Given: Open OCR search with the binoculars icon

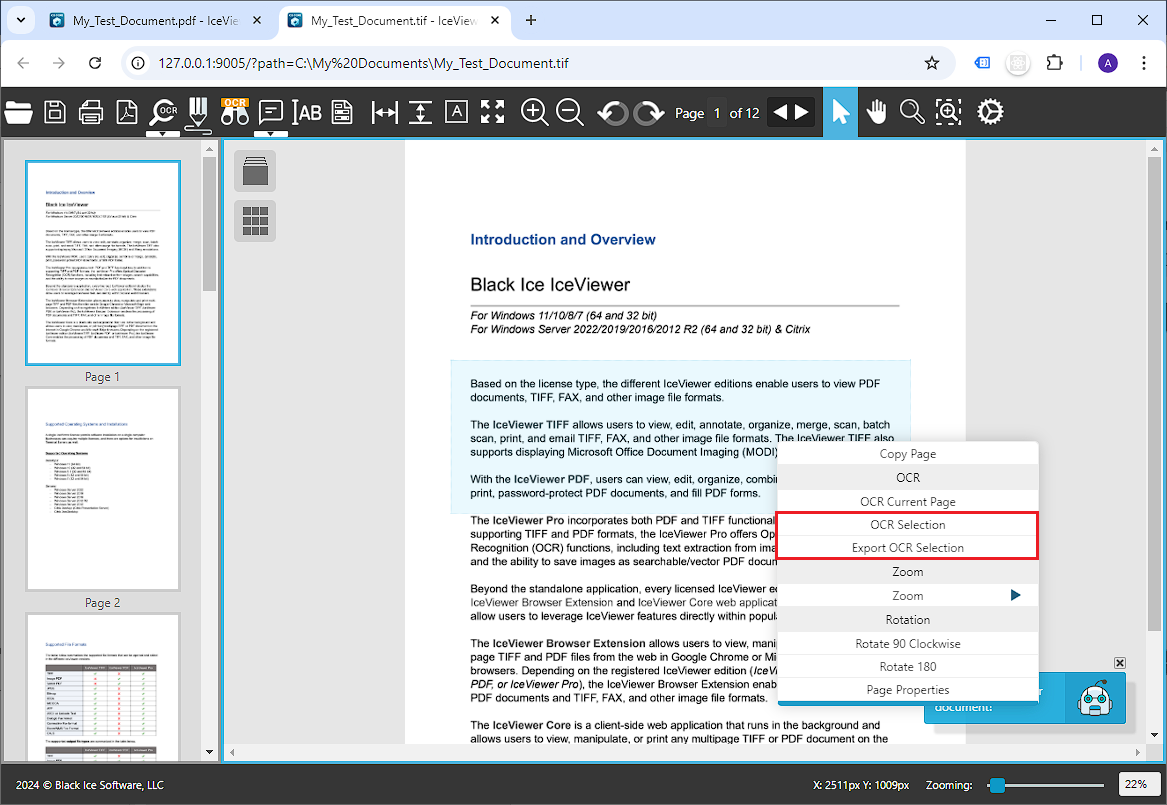Looking at the screenshot, I should pyautogui.click(x=234, y=112).
